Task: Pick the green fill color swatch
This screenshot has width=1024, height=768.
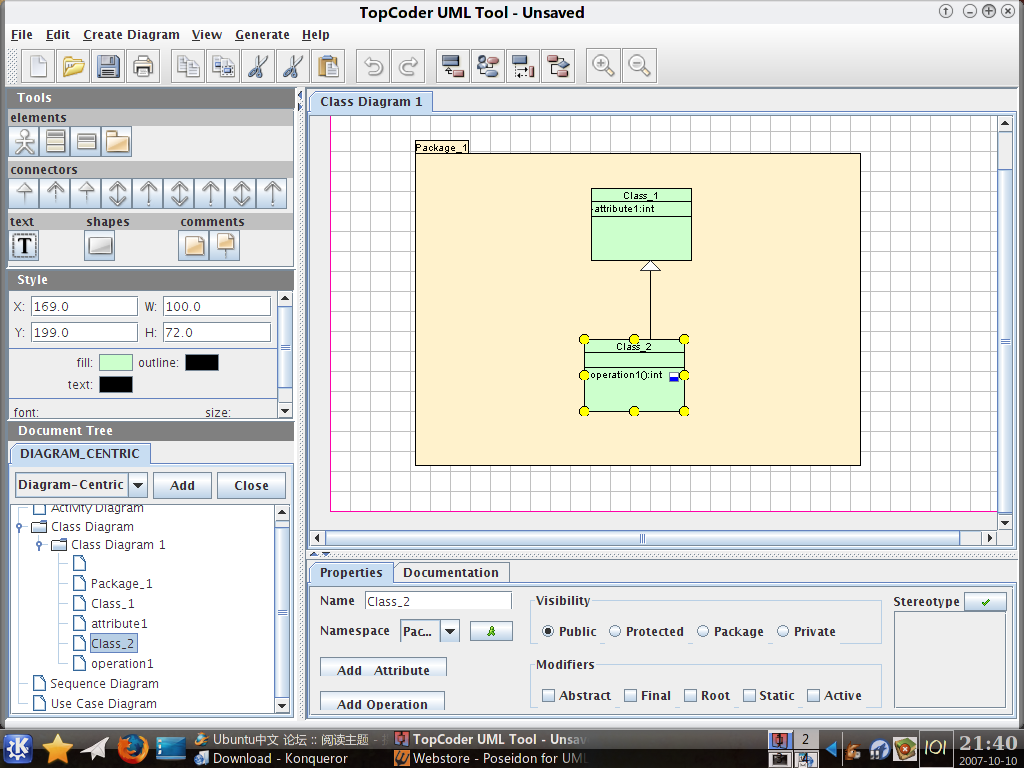Action: [116, 362]
